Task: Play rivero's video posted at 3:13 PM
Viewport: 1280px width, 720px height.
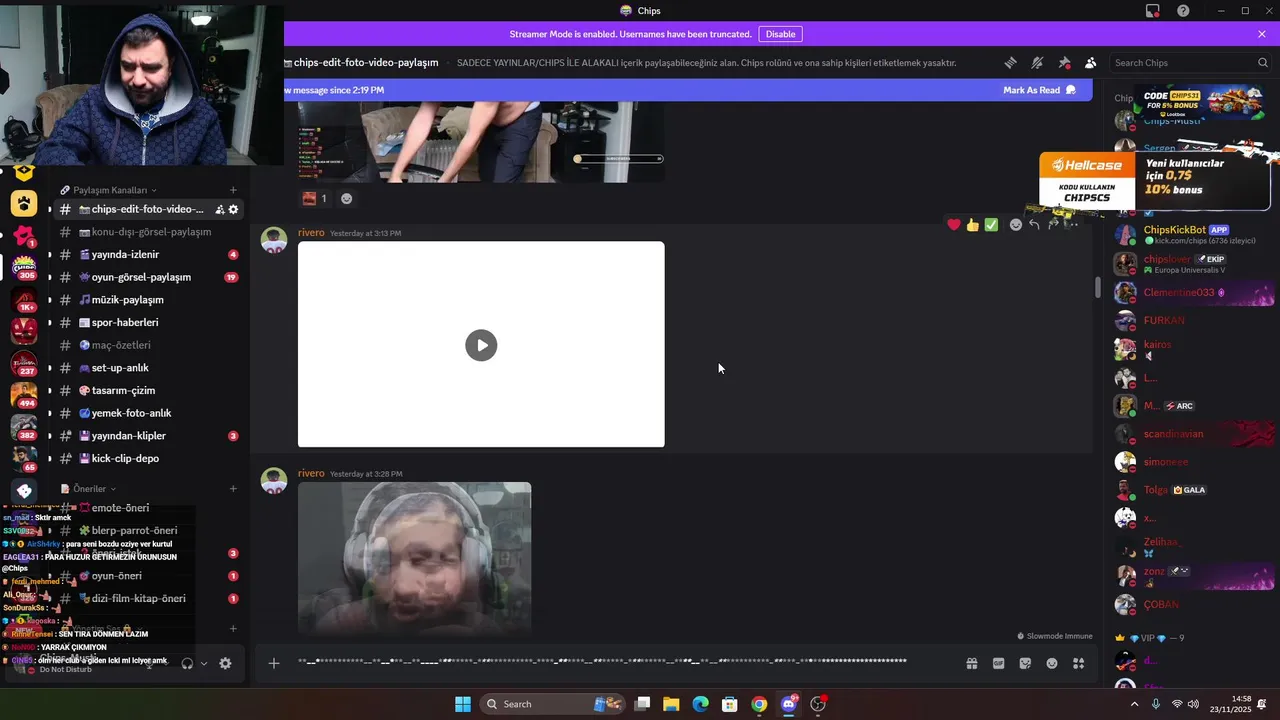Action: (x=481, y=345)
